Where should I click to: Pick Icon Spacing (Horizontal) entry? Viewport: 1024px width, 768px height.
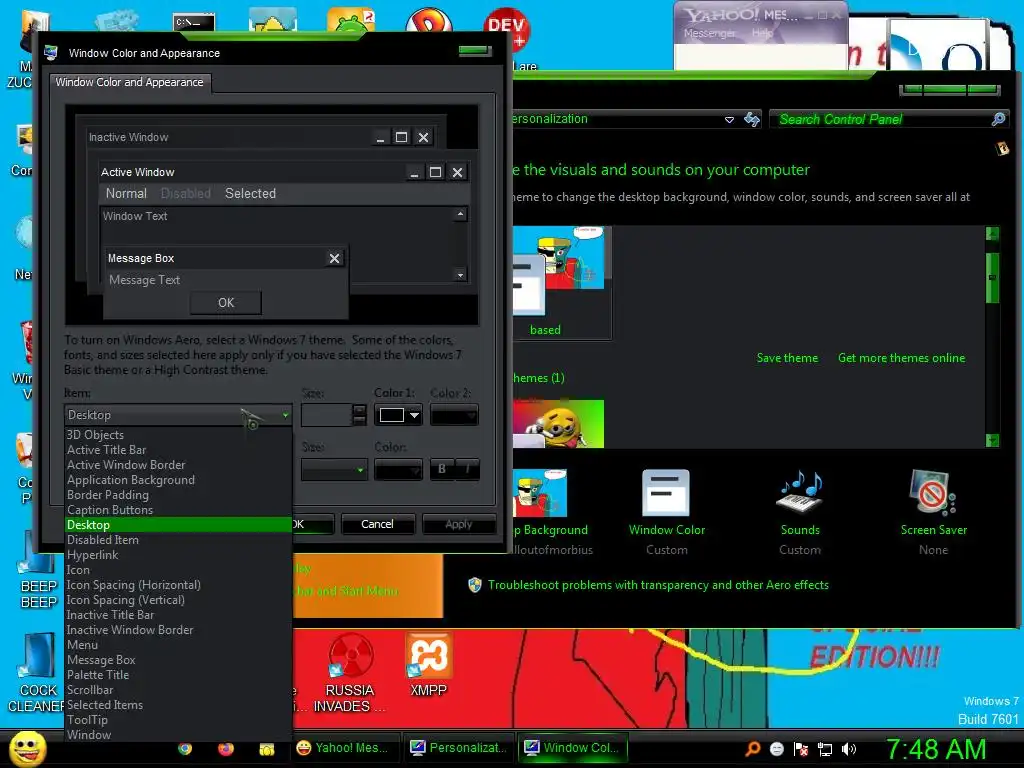tap(178, 585)
